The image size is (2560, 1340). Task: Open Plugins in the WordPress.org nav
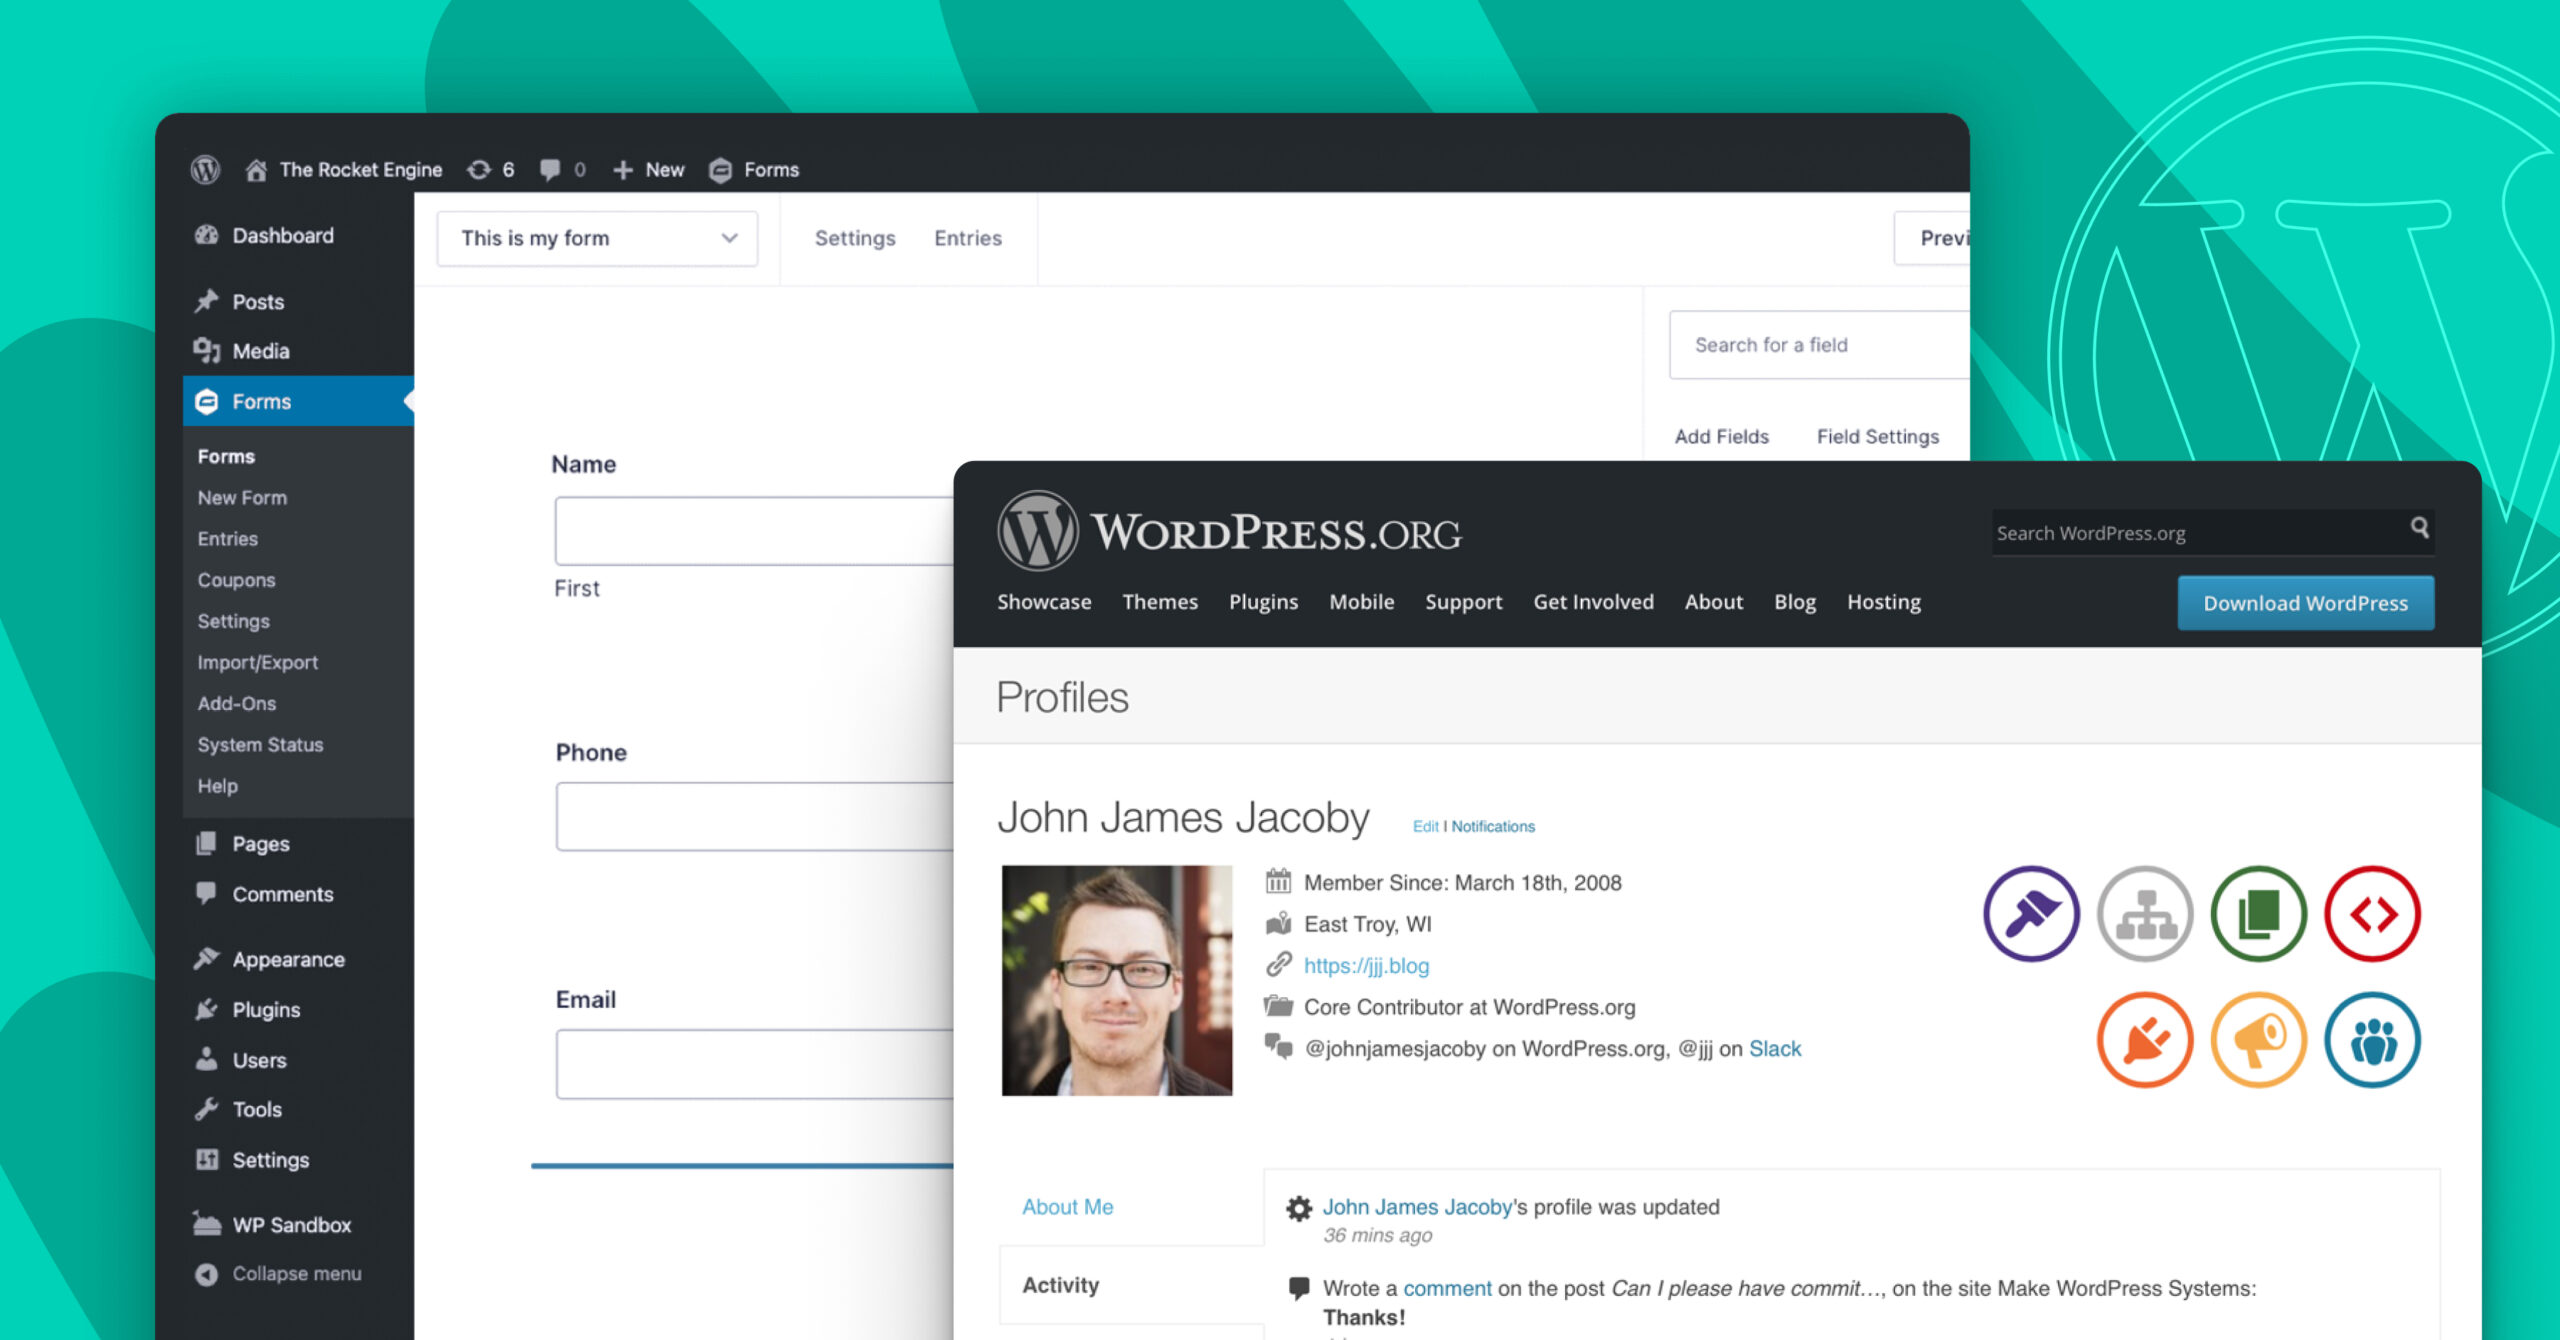(x=1263, y=602)
